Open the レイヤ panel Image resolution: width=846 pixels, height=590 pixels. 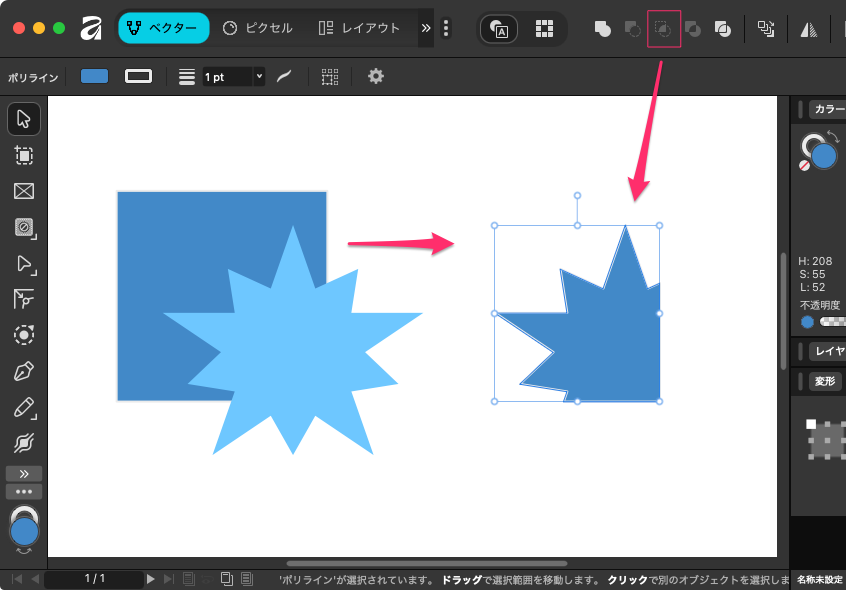[x=827, y=351]
